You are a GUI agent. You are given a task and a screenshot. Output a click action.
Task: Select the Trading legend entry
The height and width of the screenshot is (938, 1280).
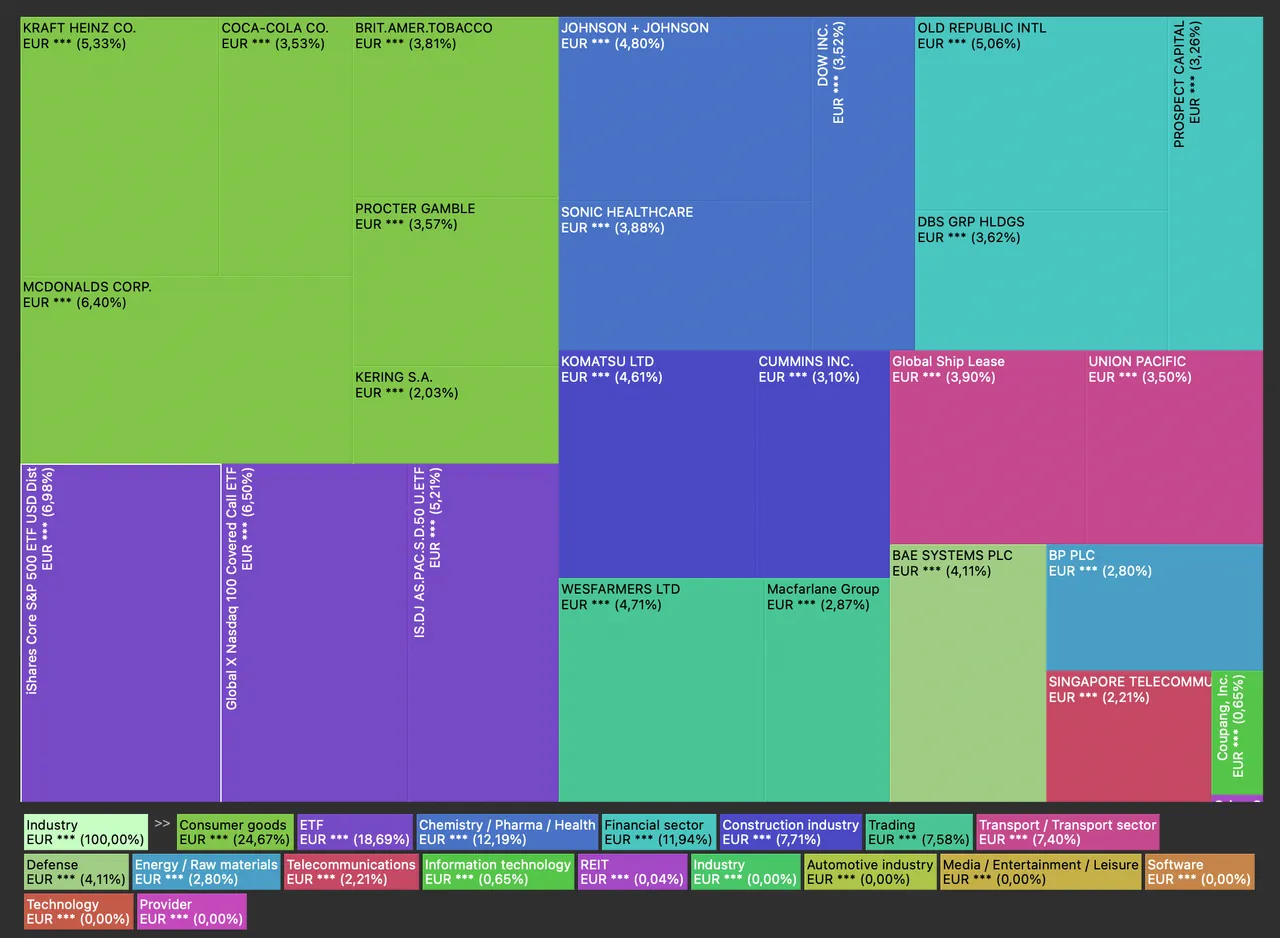919,832
